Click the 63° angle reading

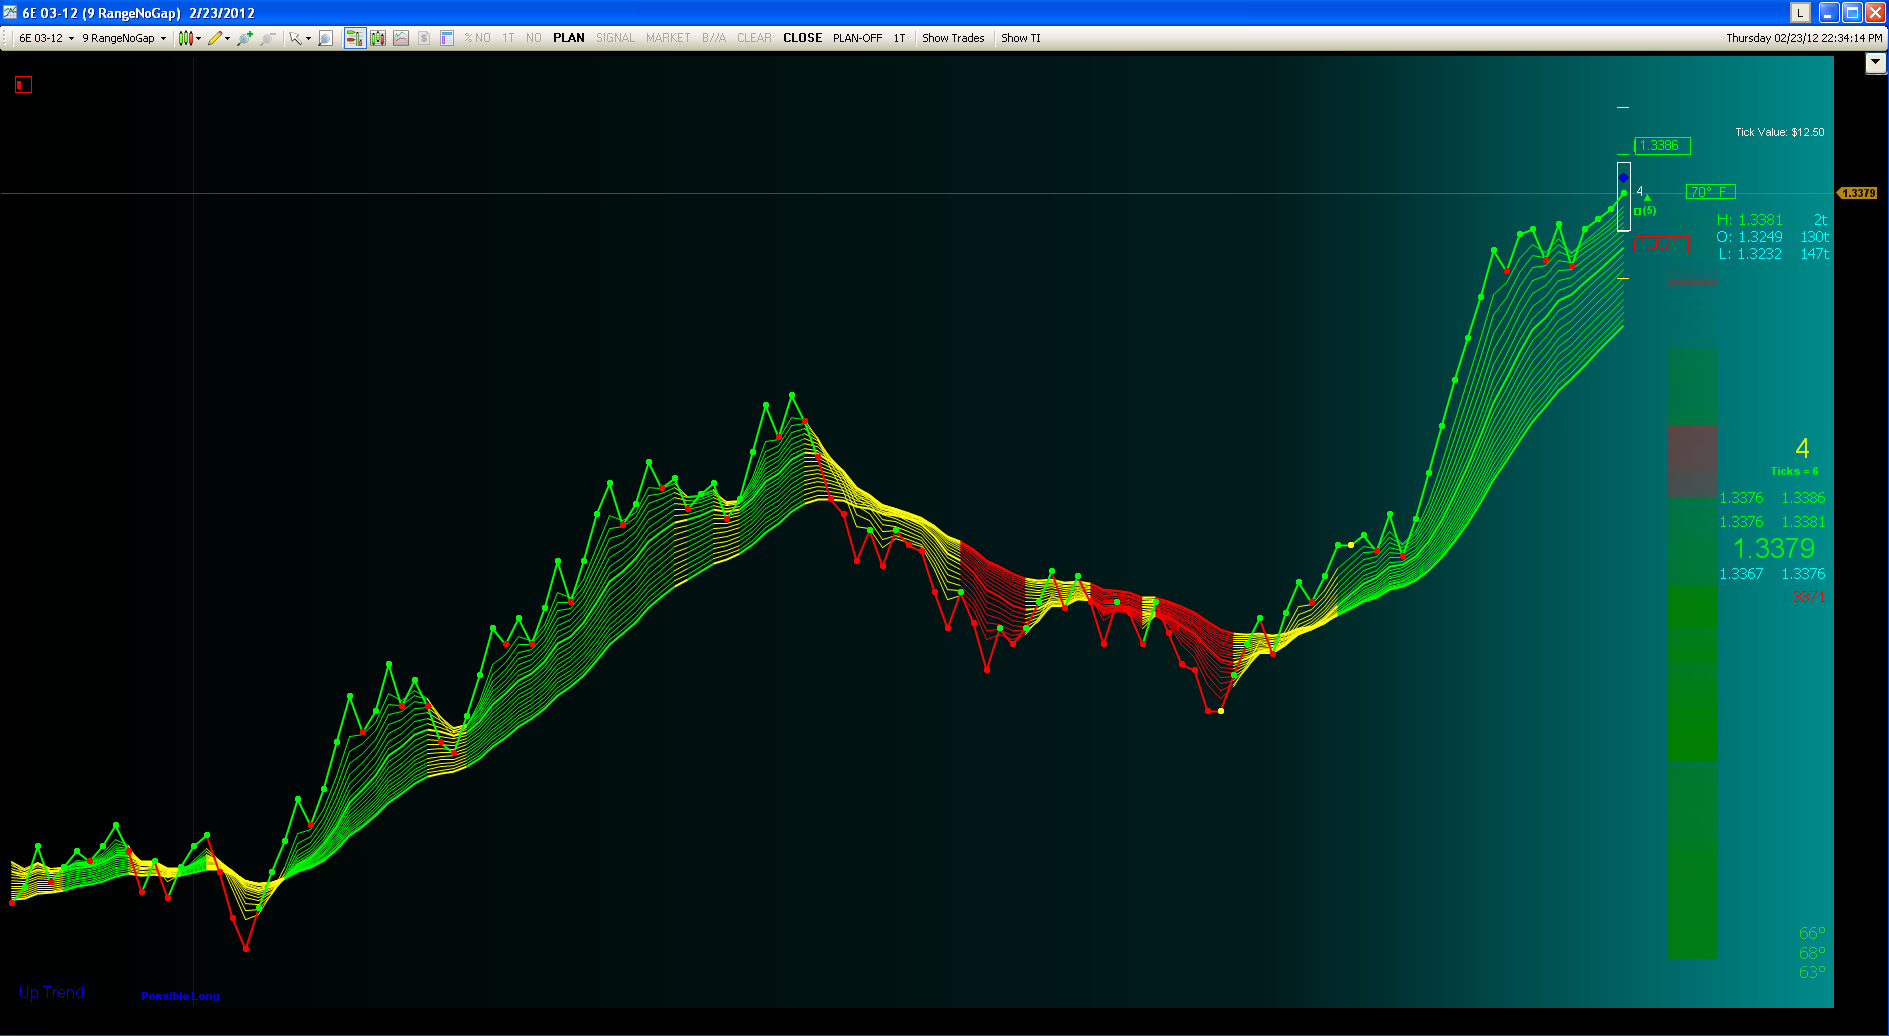tap(1812, 972)
